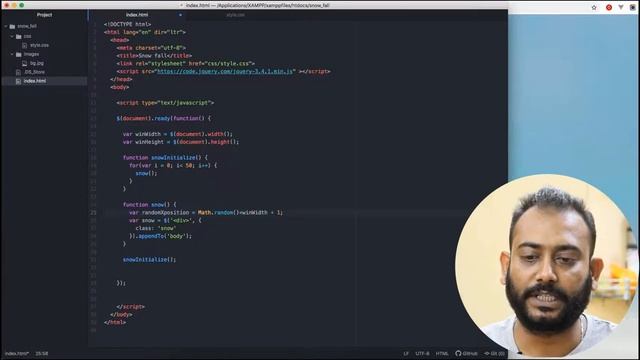Open style.css in the project tree
Image resolution: width=640 pixels, height=360 pixels.
click(x=39, y=45)
